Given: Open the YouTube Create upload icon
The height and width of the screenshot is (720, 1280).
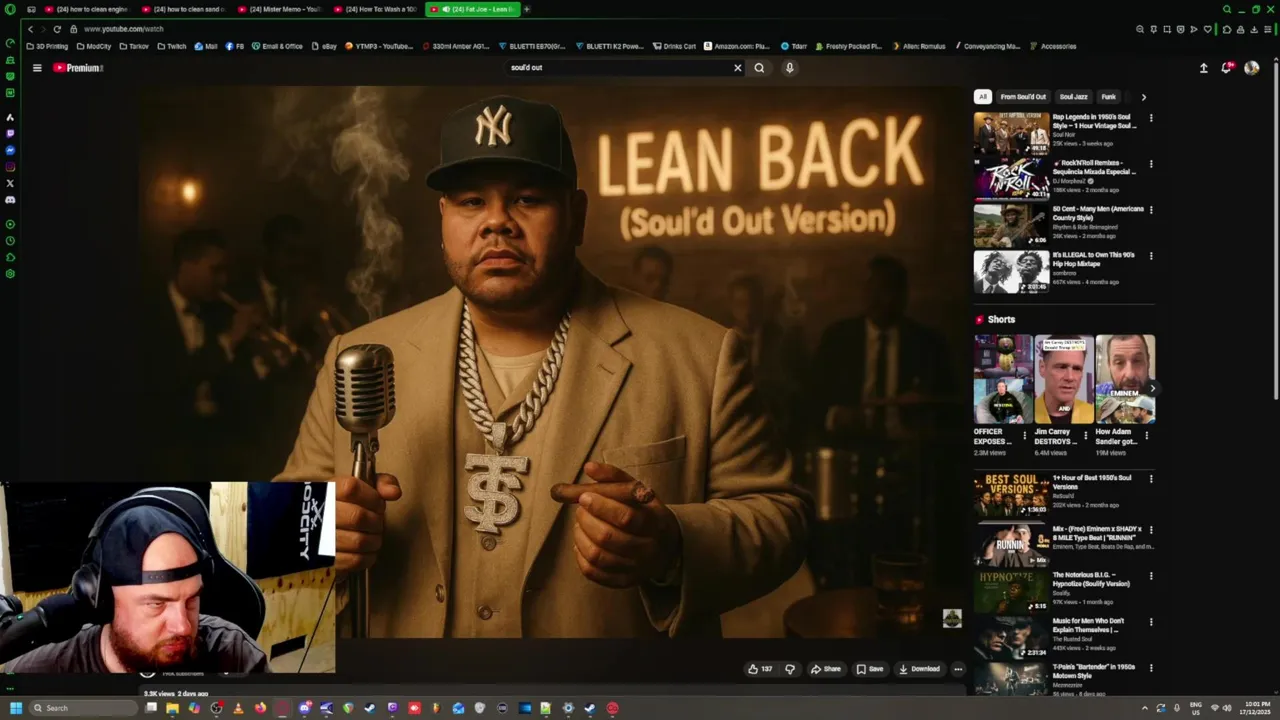Looking at the screenshot, I should [x=1204, y=68].
